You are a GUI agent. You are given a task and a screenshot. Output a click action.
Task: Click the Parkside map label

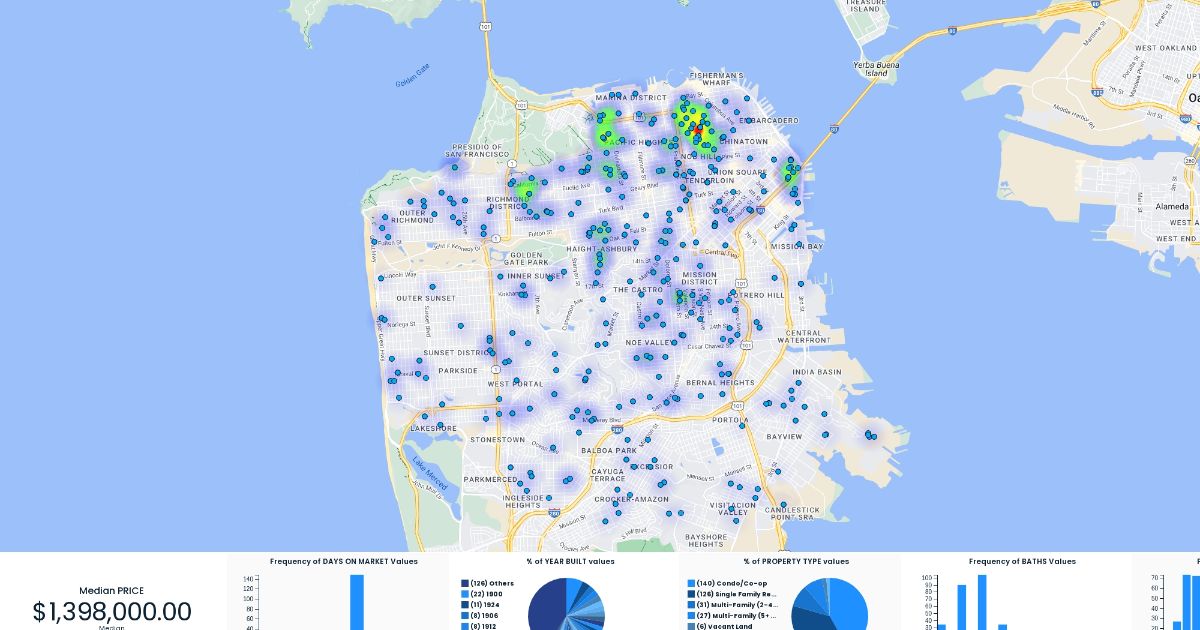pos(458,370)
